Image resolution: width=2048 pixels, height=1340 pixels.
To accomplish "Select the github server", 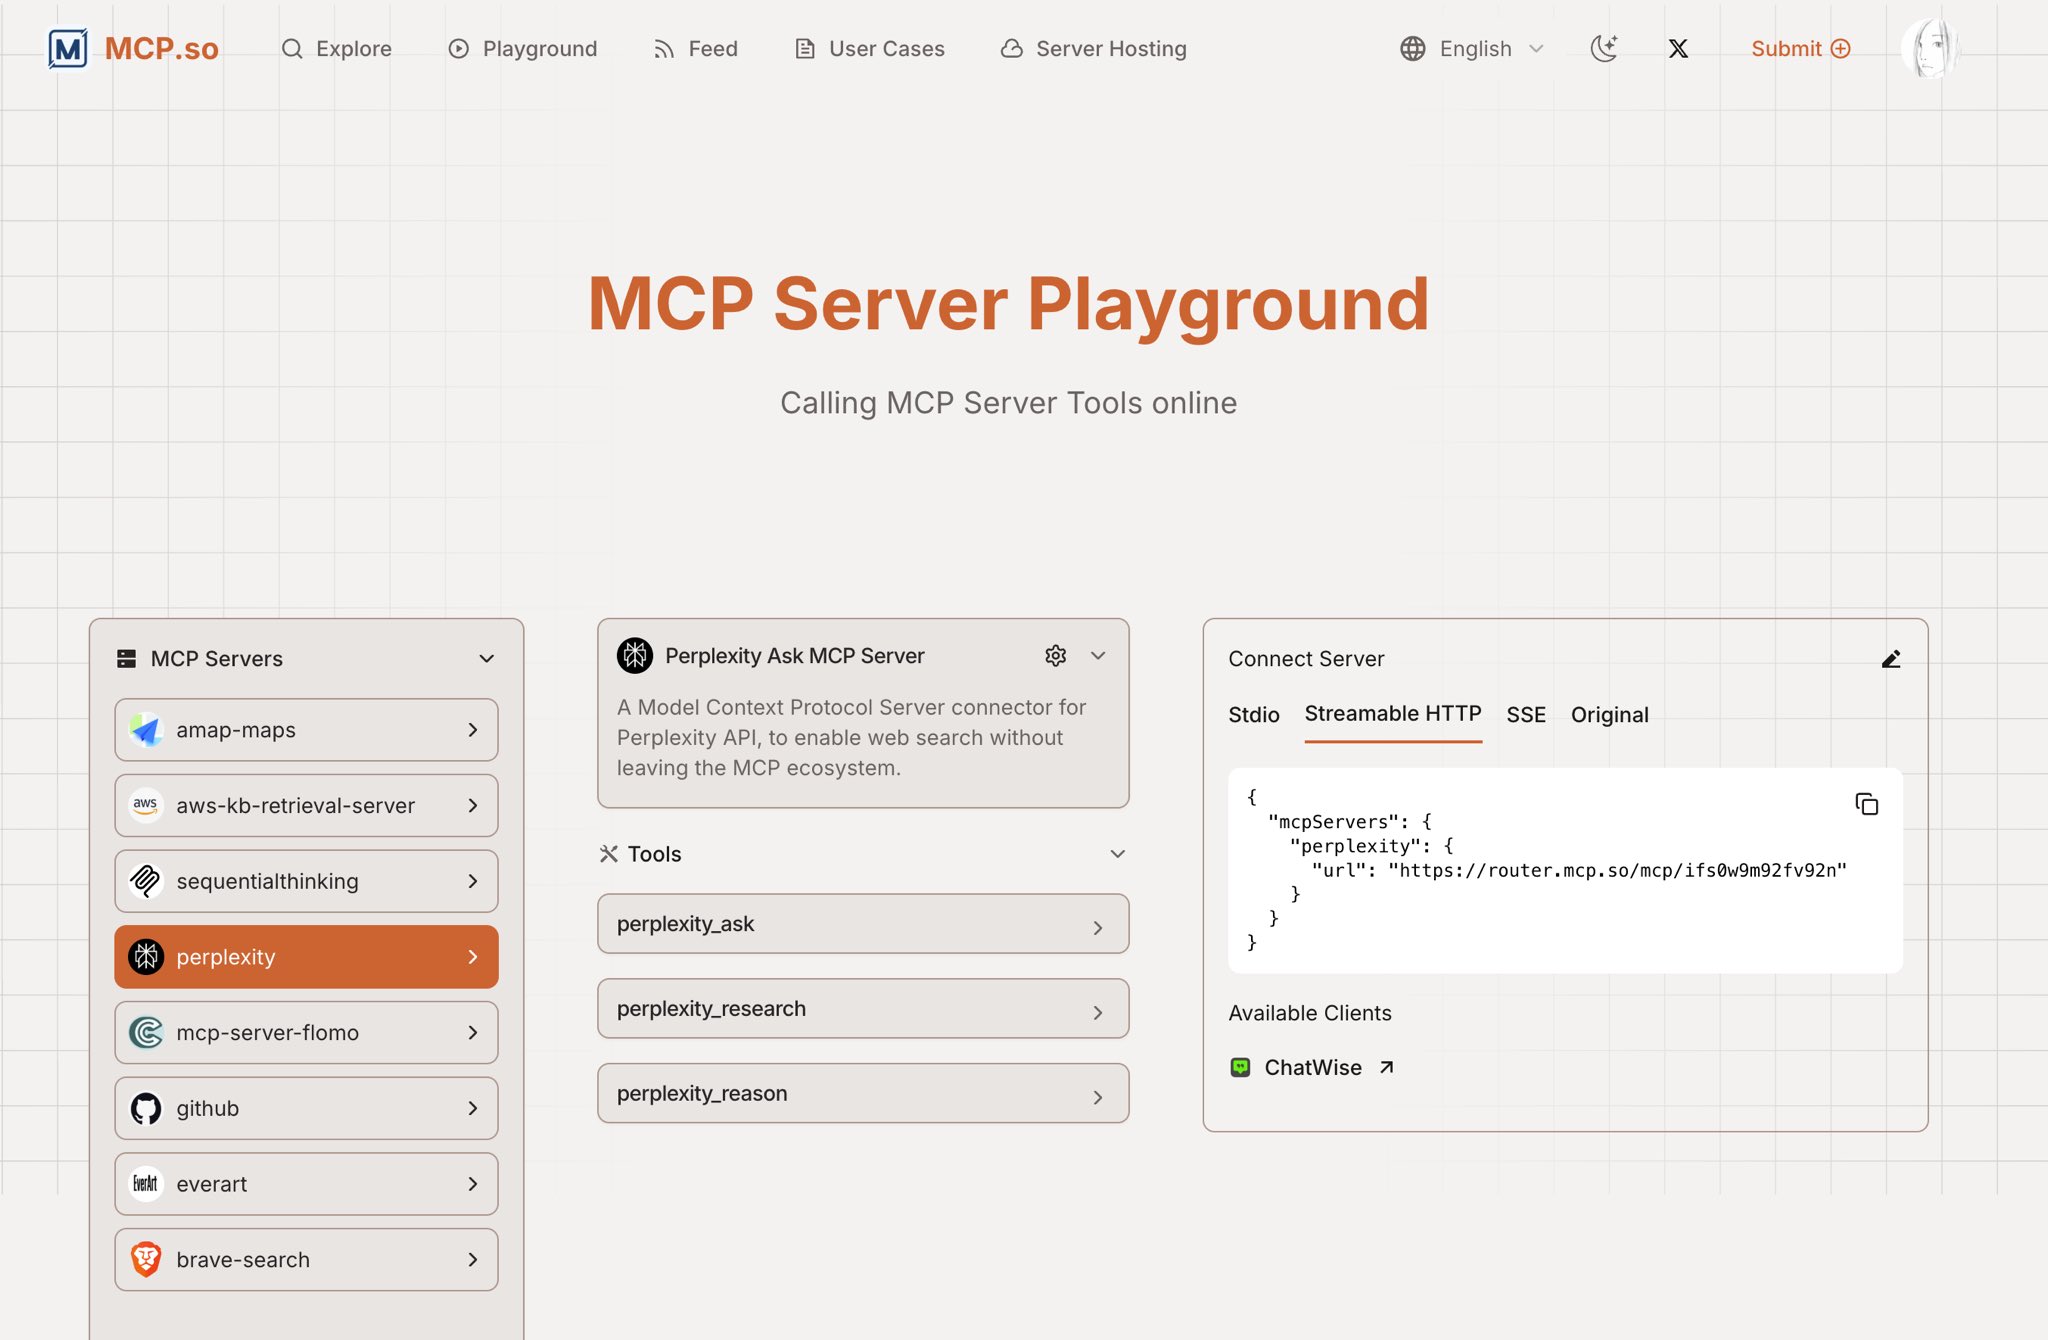I will [x=306, y=1108].
